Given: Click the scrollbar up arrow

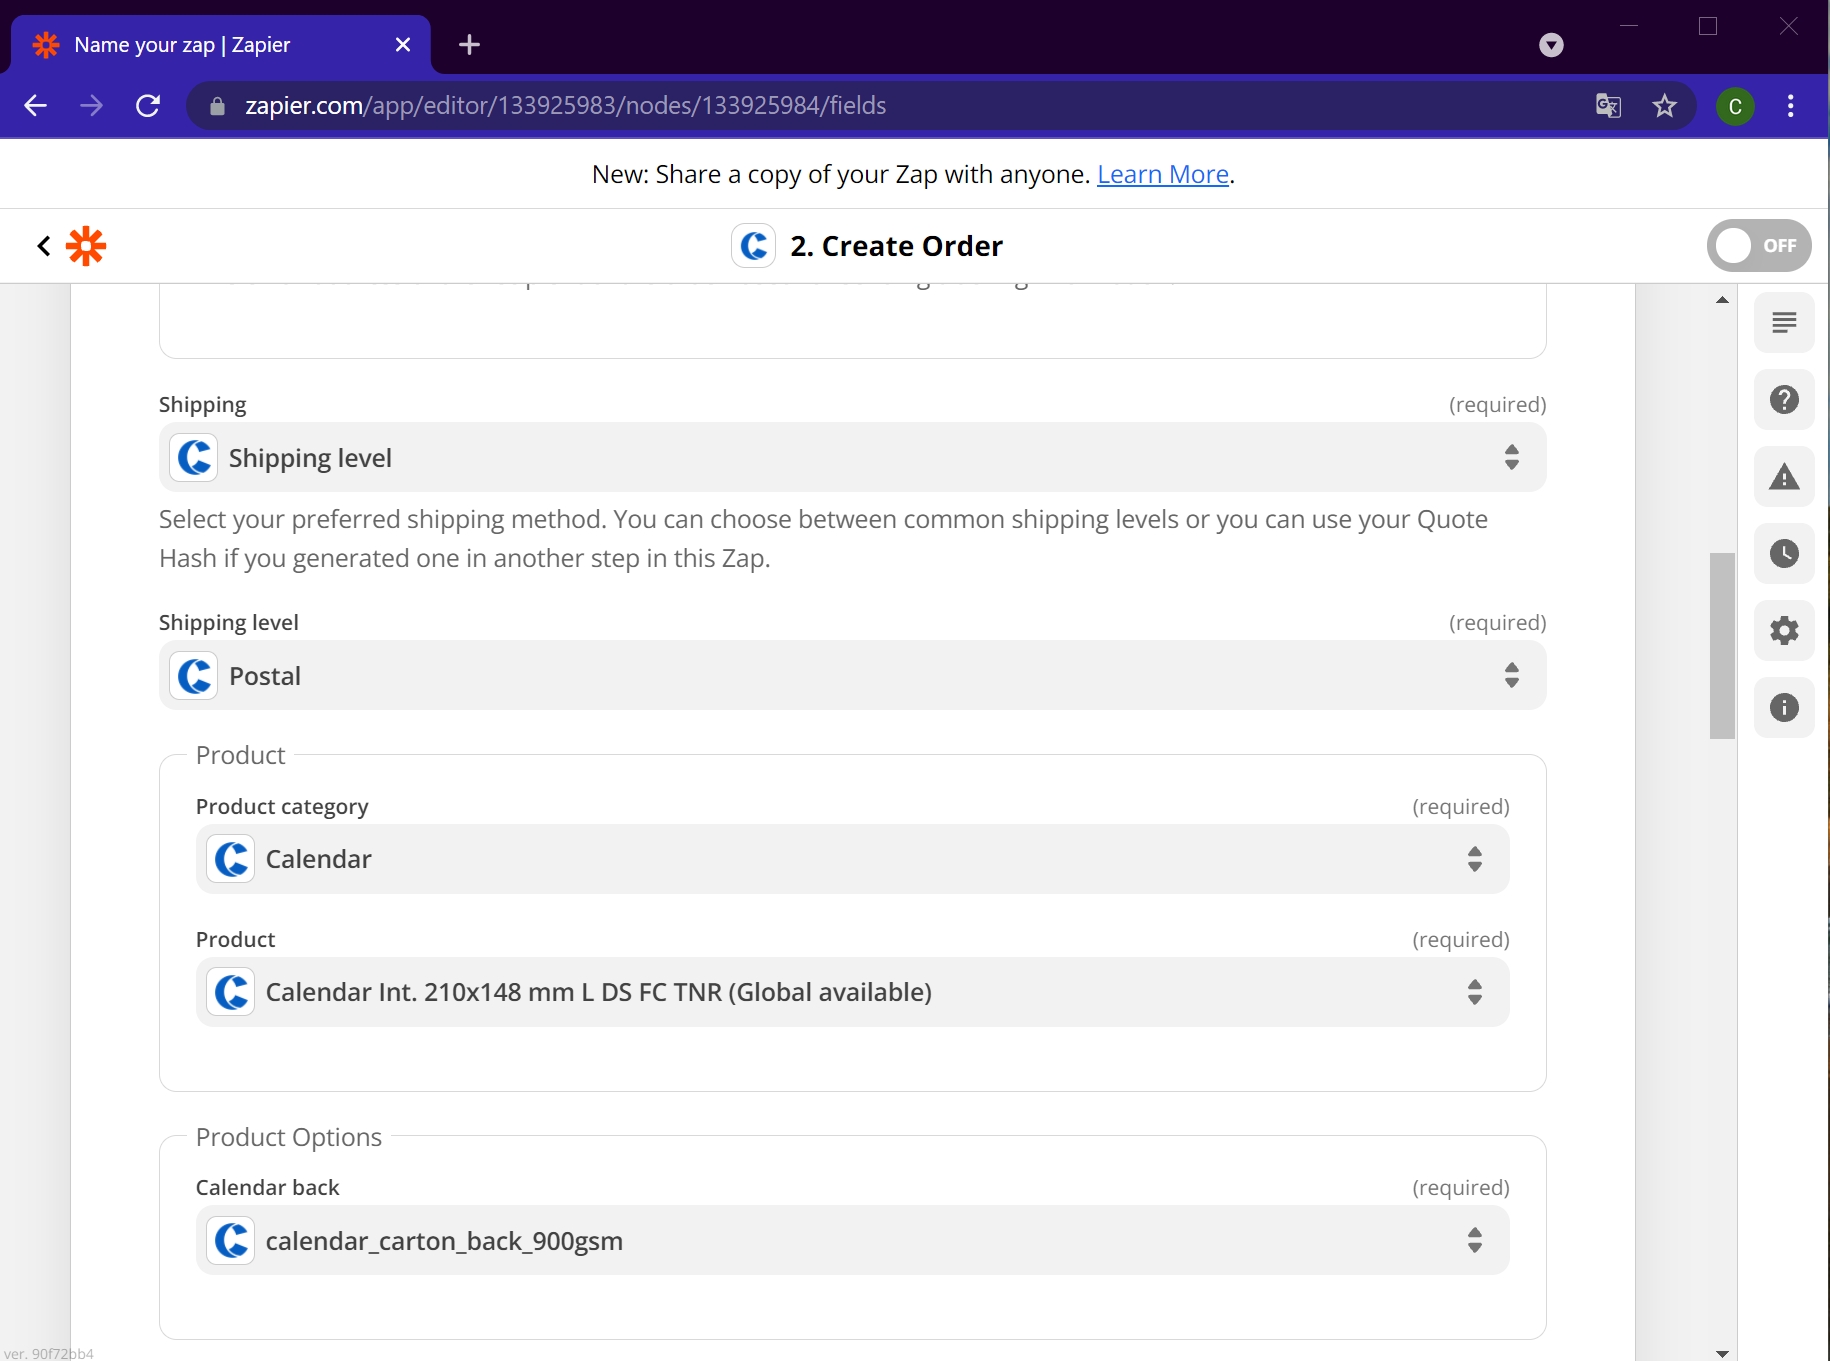Looking at the screenshot, I should [1722, 299].
